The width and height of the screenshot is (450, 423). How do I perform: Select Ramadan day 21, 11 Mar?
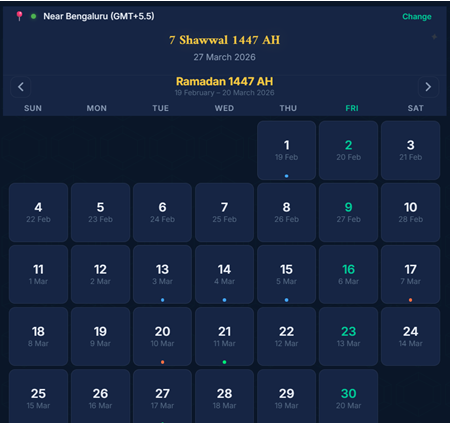pos(224,336)
